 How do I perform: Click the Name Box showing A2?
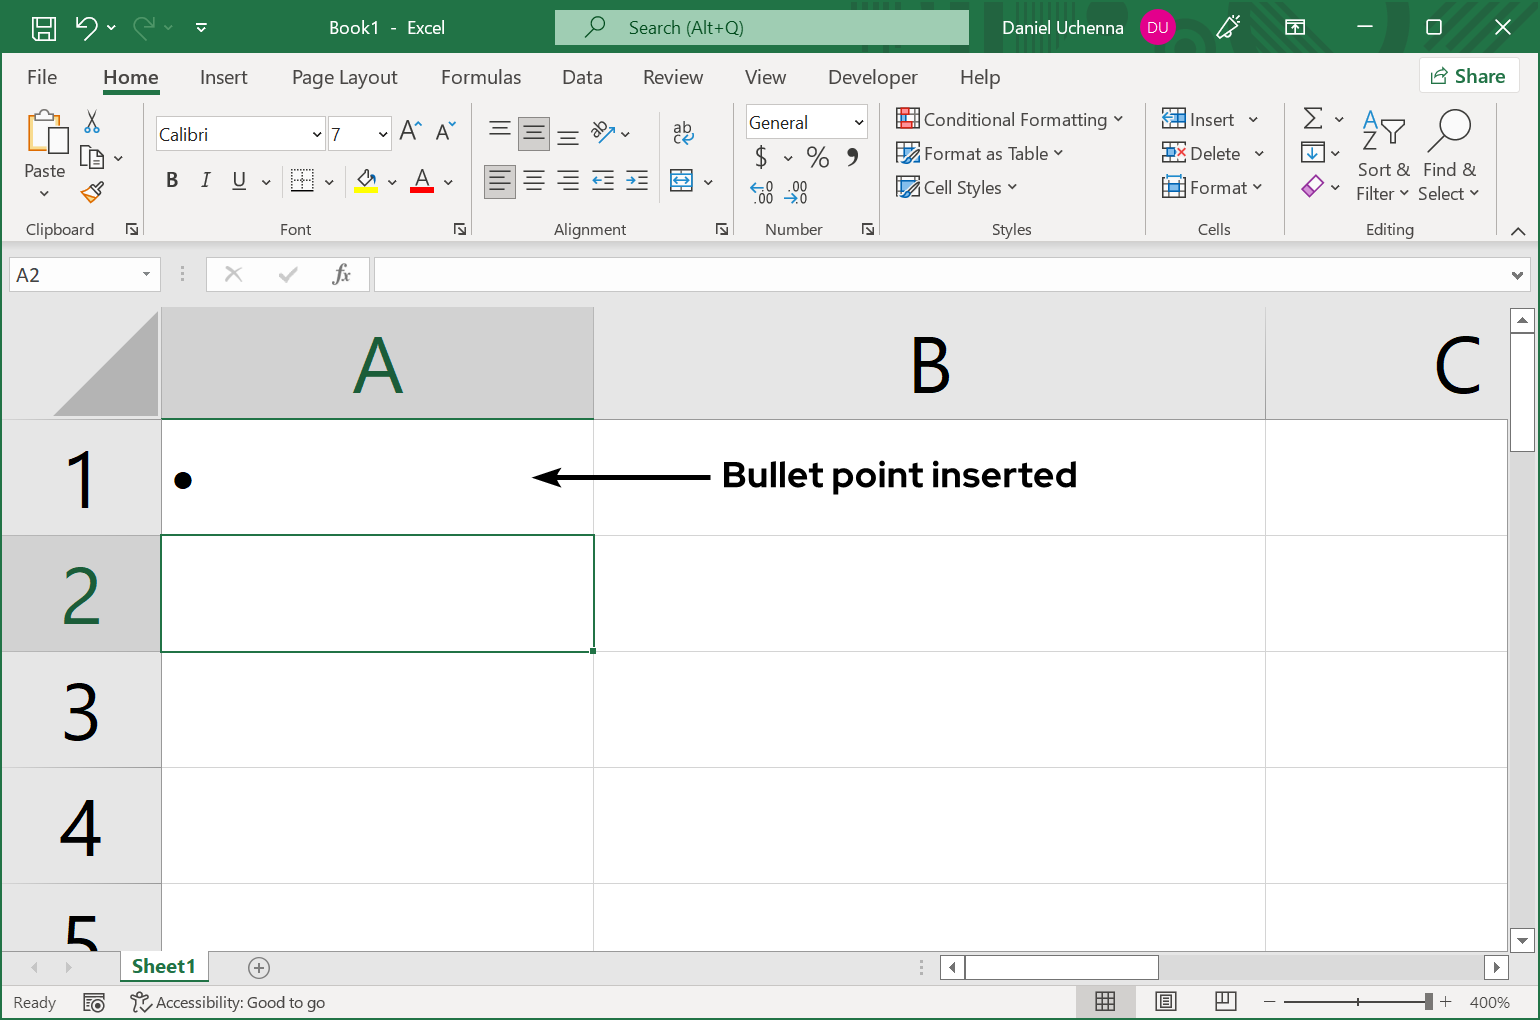pos(75,273)
